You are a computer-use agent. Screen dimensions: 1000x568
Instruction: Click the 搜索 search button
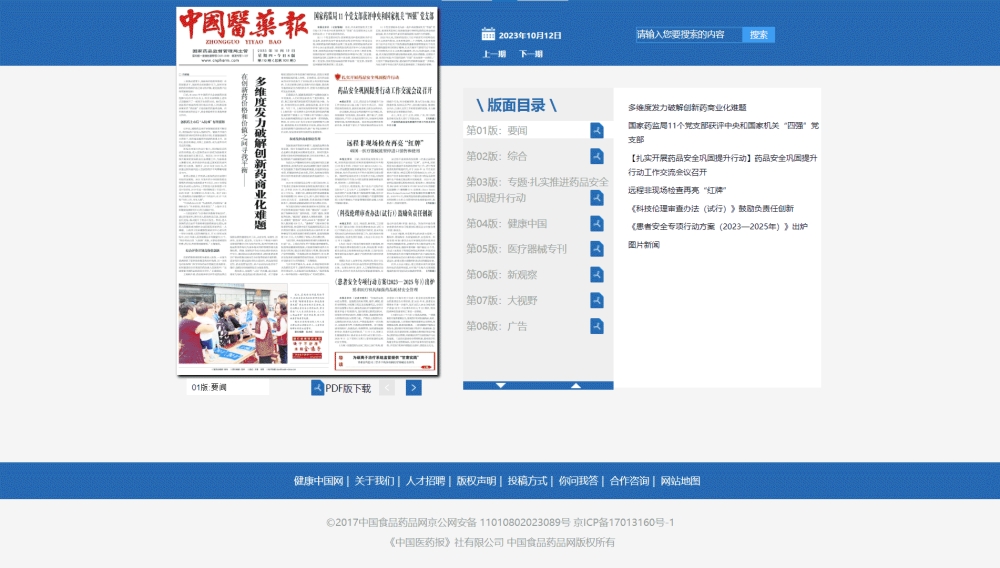pyautogui.click(x=758, y=35)
